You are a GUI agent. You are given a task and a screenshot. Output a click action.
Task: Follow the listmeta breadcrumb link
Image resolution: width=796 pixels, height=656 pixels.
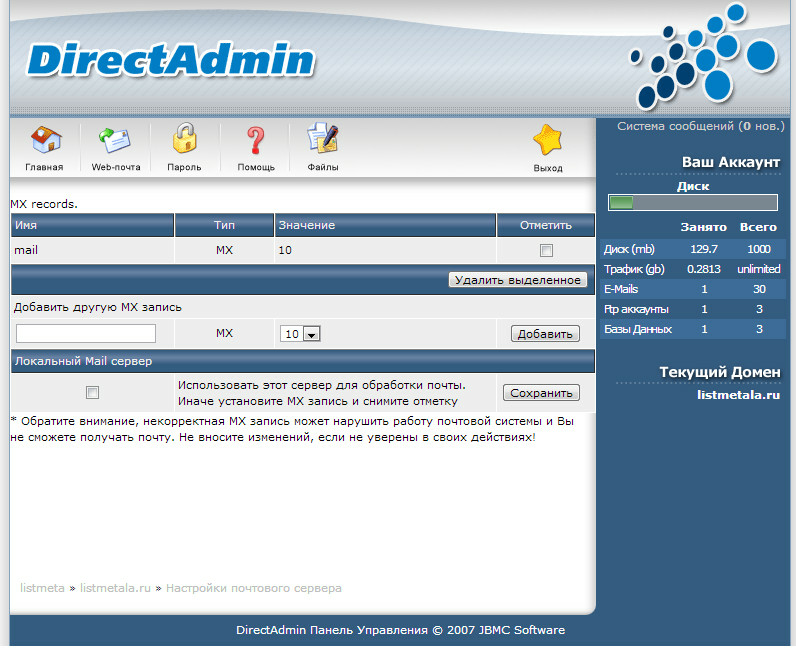coord(42,588)
